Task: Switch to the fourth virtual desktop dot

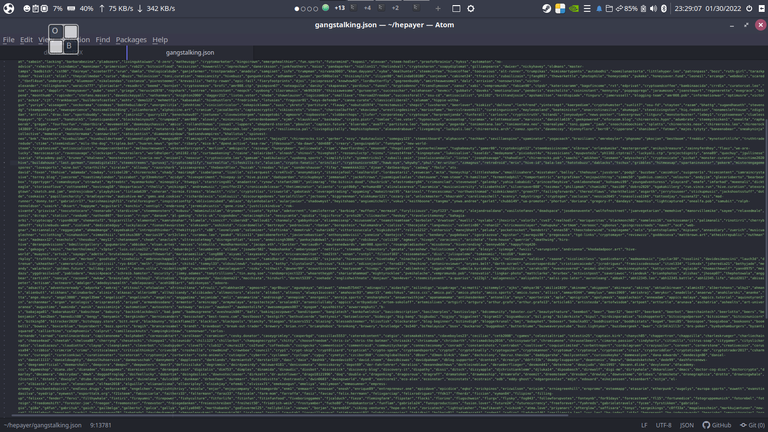Action: tap(316, 9)
